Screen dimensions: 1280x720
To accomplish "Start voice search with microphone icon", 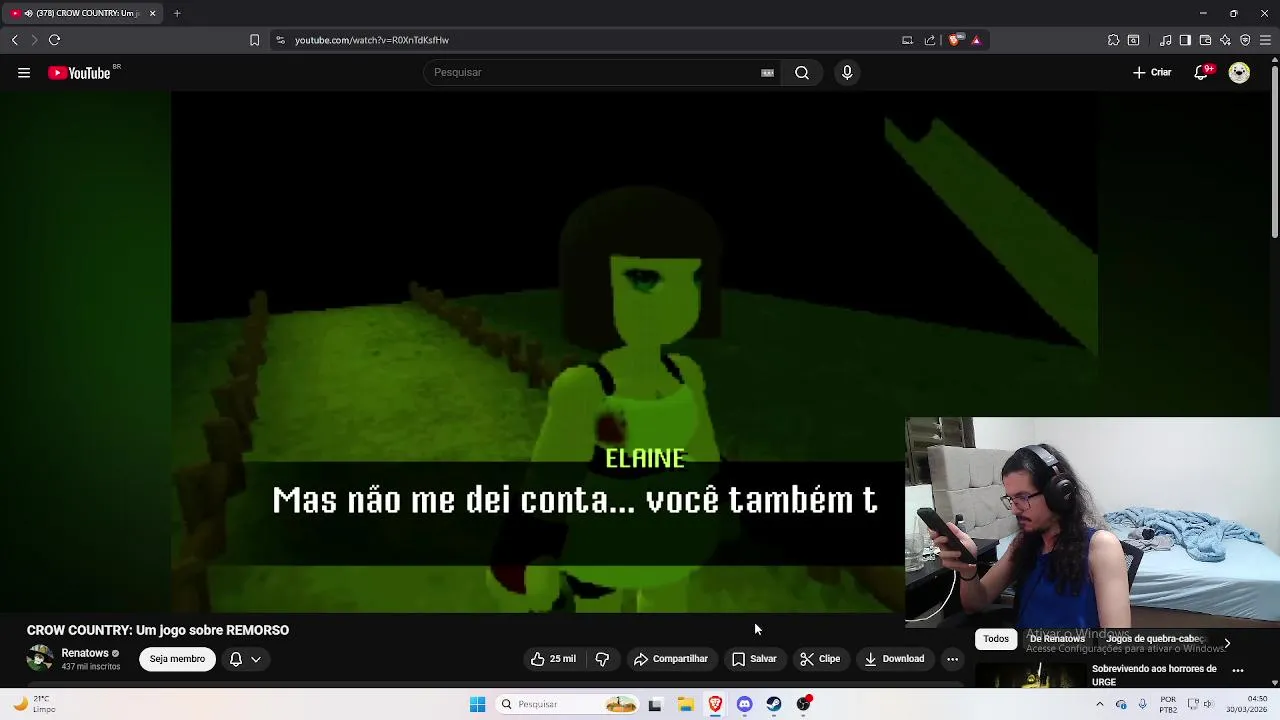I will (x=847, y=72).
